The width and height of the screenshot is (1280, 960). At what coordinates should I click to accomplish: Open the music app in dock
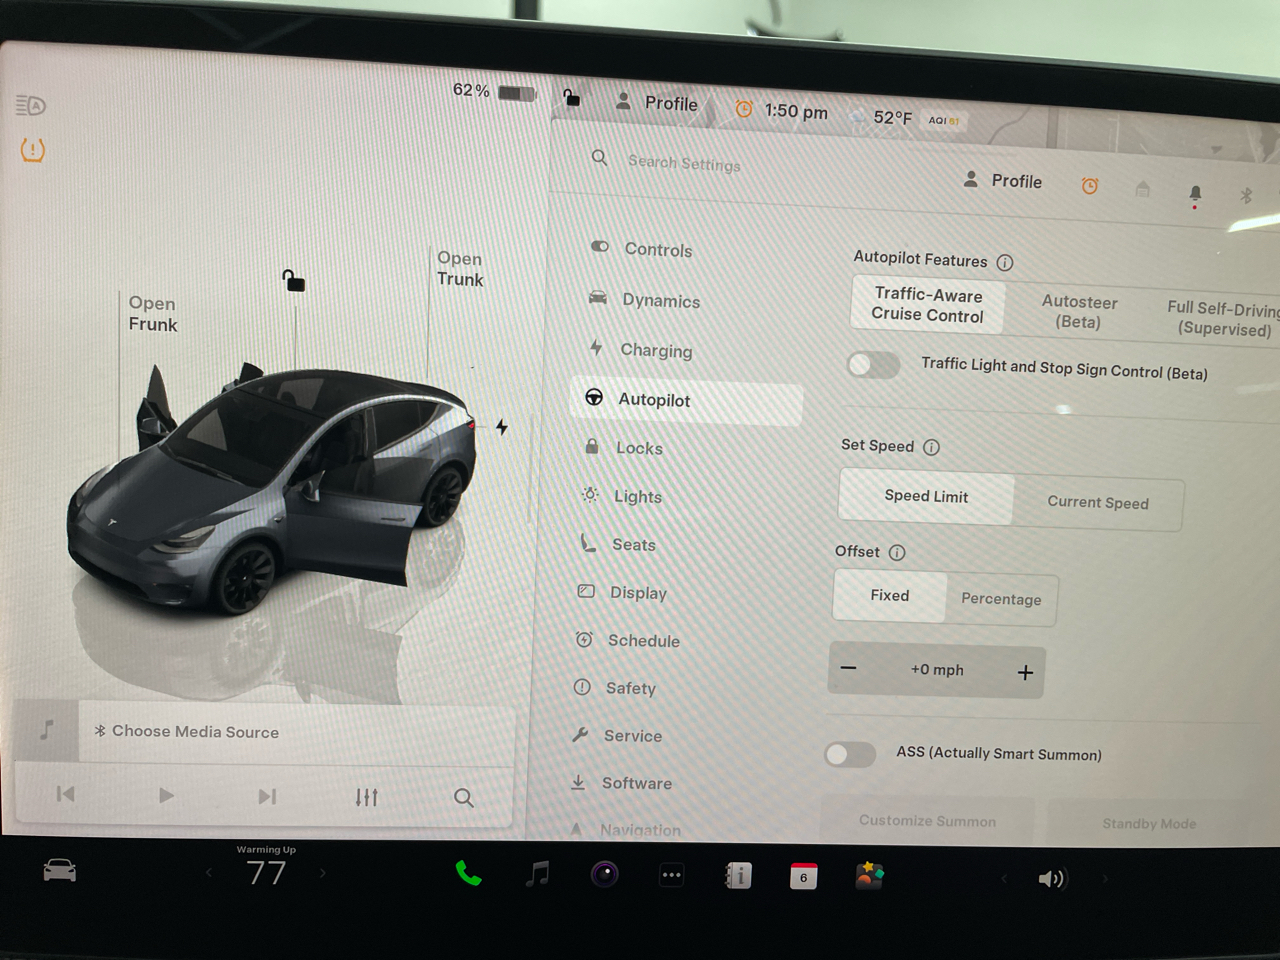click(x=538, y=874)
